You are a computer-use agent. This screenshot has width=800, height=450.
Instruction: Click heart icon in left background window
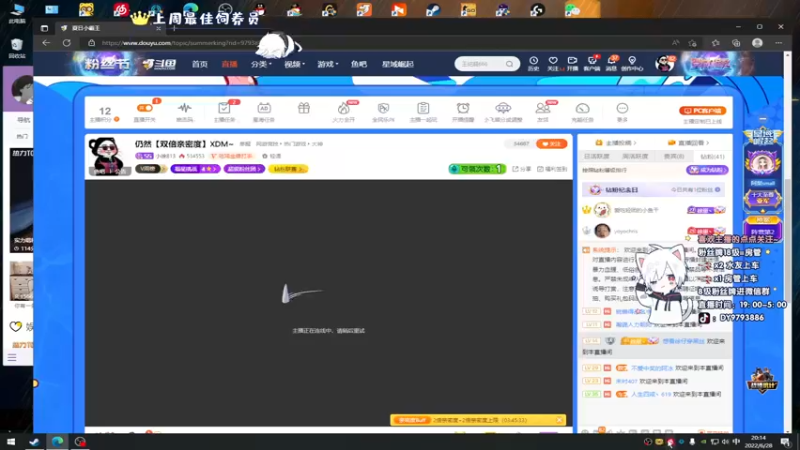pyautogui.click(x=16, y=326)
